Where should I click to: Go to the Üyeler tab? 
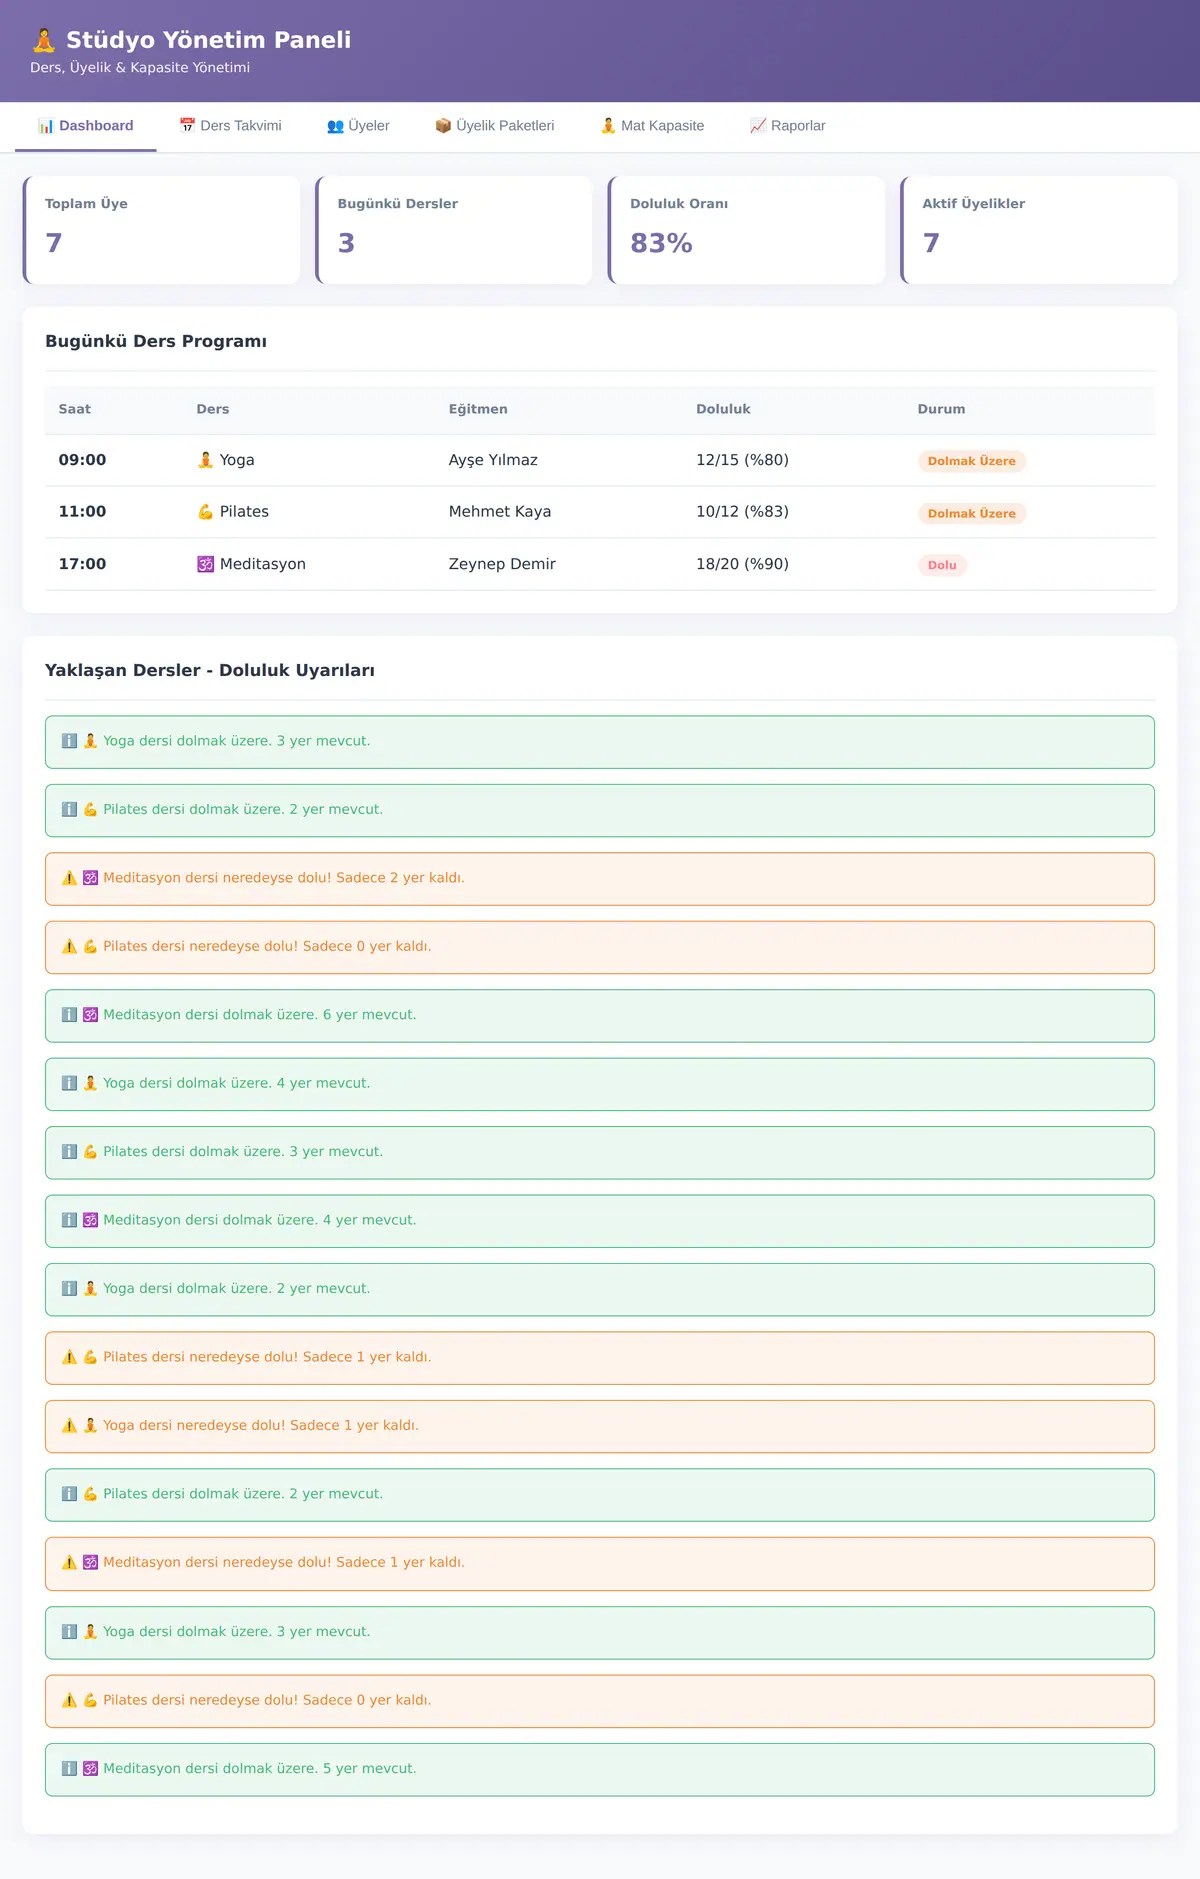(358, 126)
